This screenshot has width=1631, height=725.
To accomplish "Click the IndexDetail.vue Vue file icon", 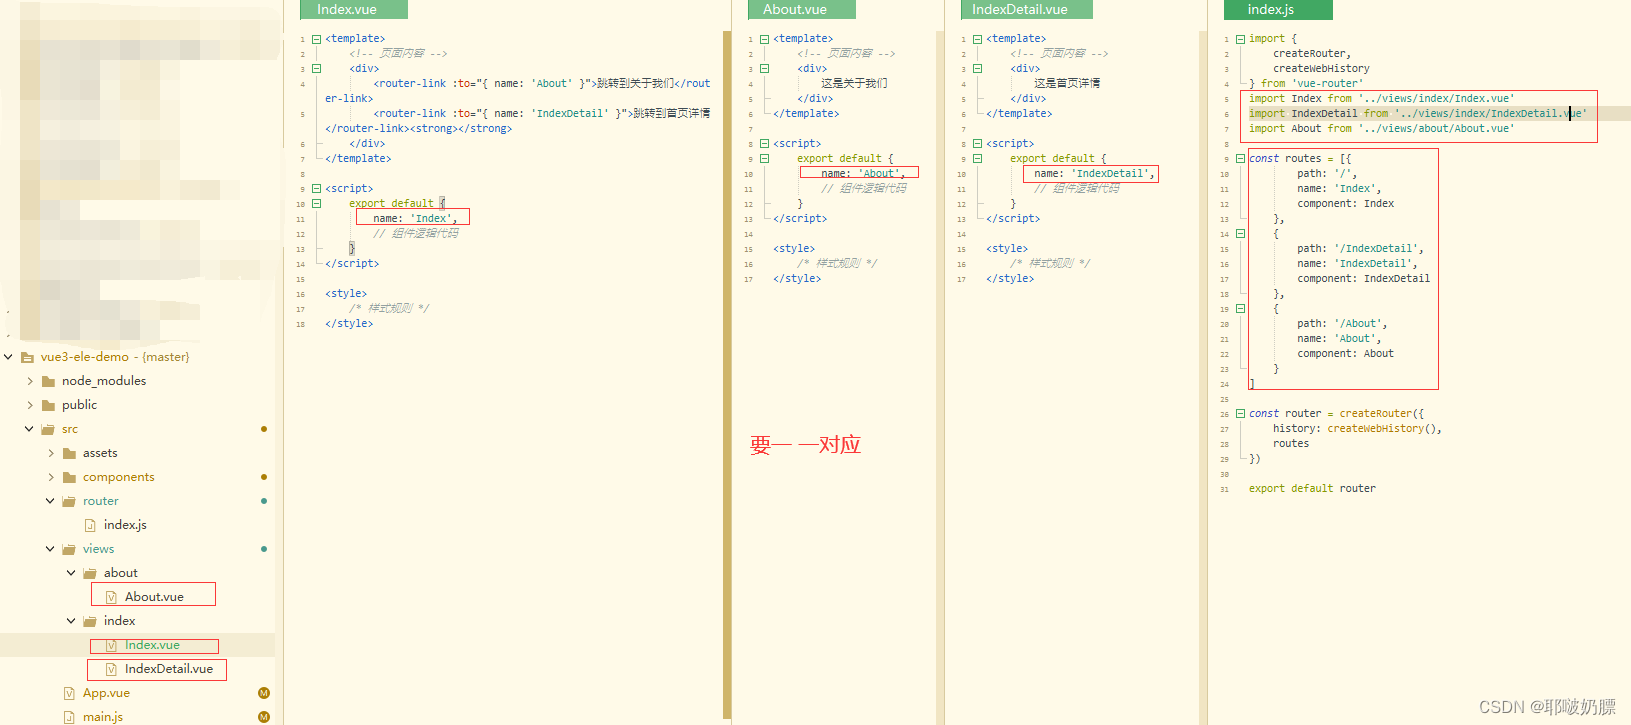I will pyautogui.click(x=111, y=669).
